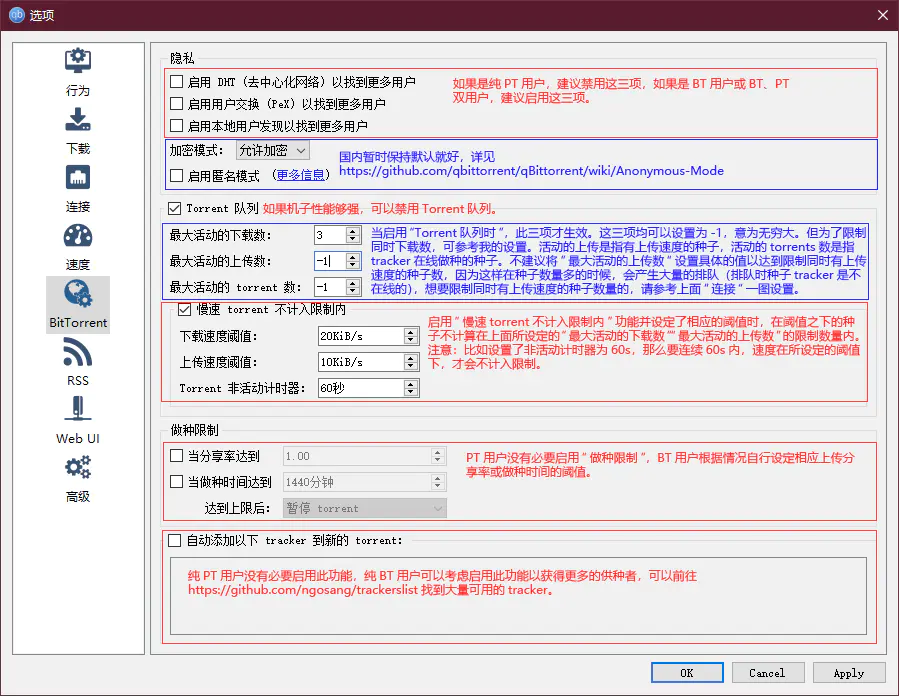Open the RSS feed icon
Image resolution: width=899 pixels, height=696 pixels.
click(x=78, y=352)
